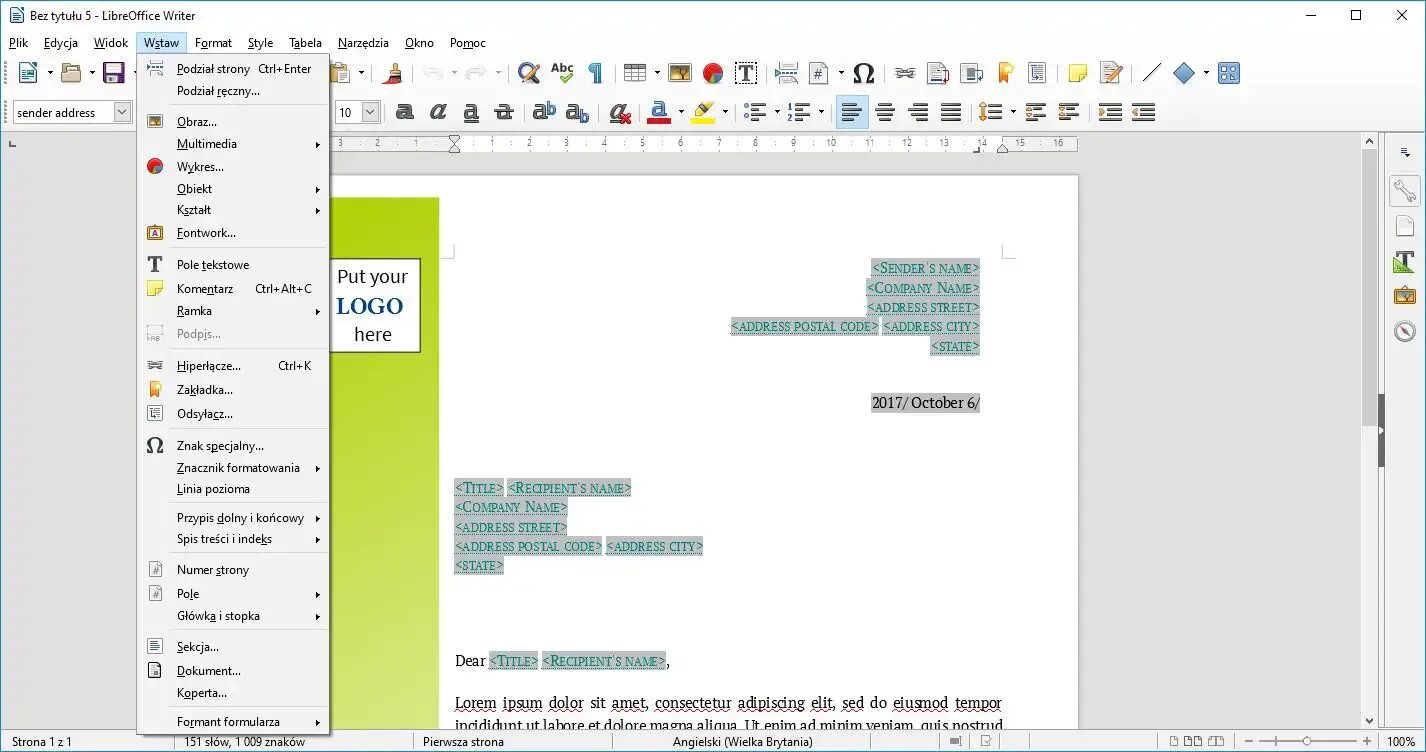The image size is (1426, 752).
Task: Open paragraph style dropdown 'sender address'
Action: coord(122,112)
